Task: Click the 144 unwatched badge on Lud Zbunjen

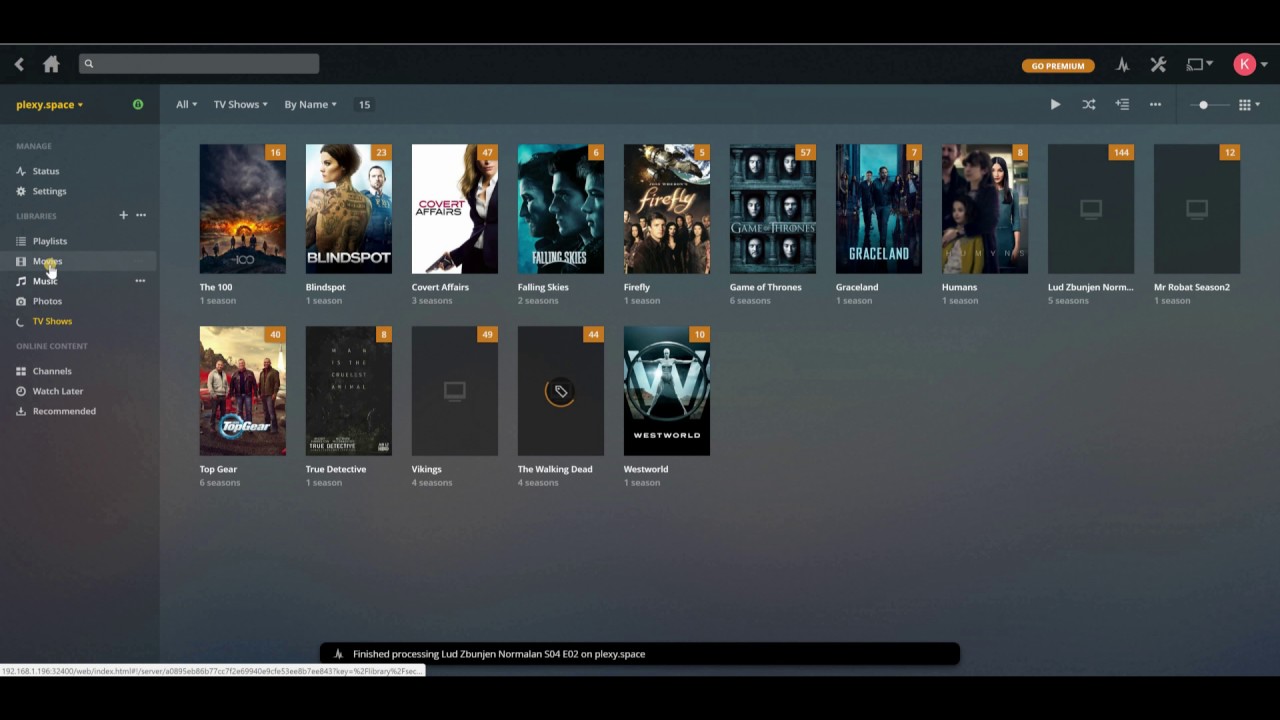Action: click(1121, 152)
